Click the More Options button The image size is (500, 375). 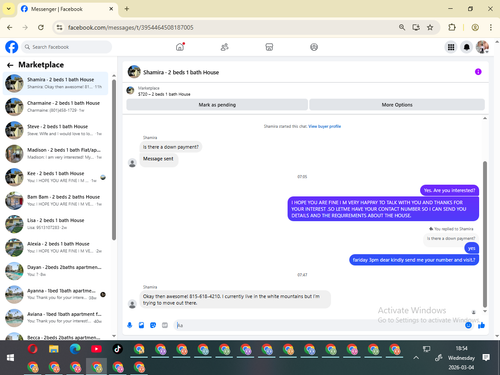coord(397,105)
